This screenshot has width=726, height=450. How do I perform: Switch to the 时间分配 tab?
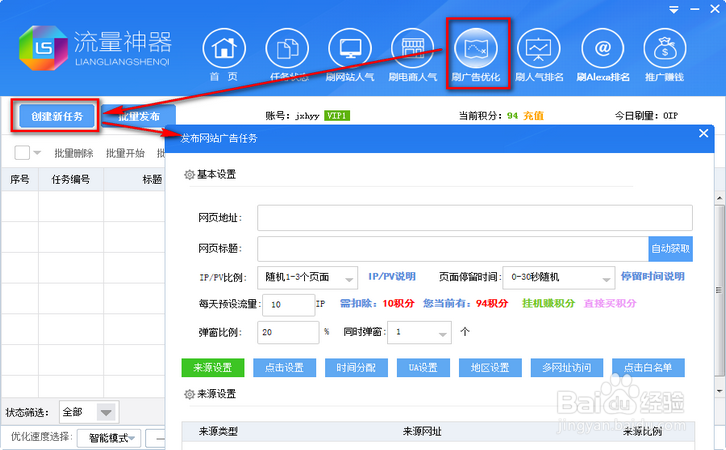pos(356,368)
